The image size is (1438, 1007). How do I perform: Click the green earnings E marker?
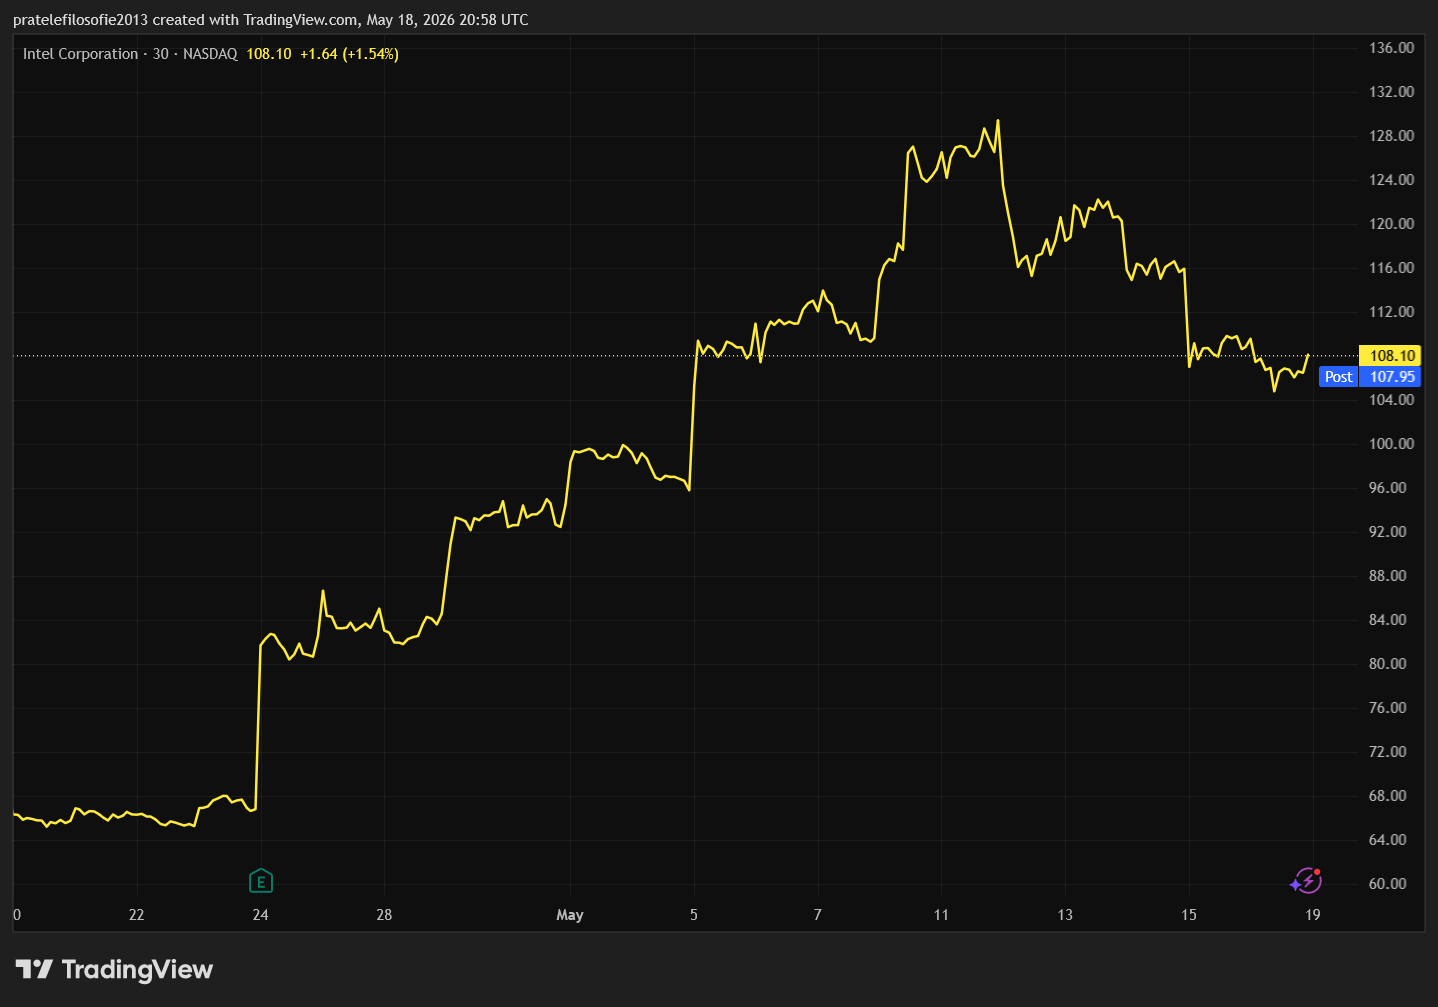point(260,881)
